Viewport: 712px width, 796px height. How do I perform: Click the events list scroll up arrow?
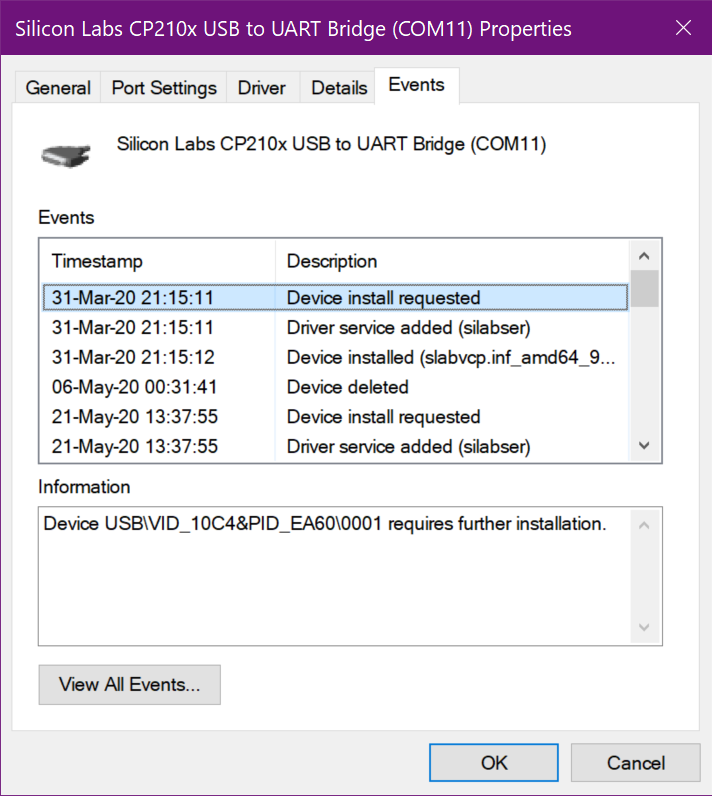[x=645, y=256]
